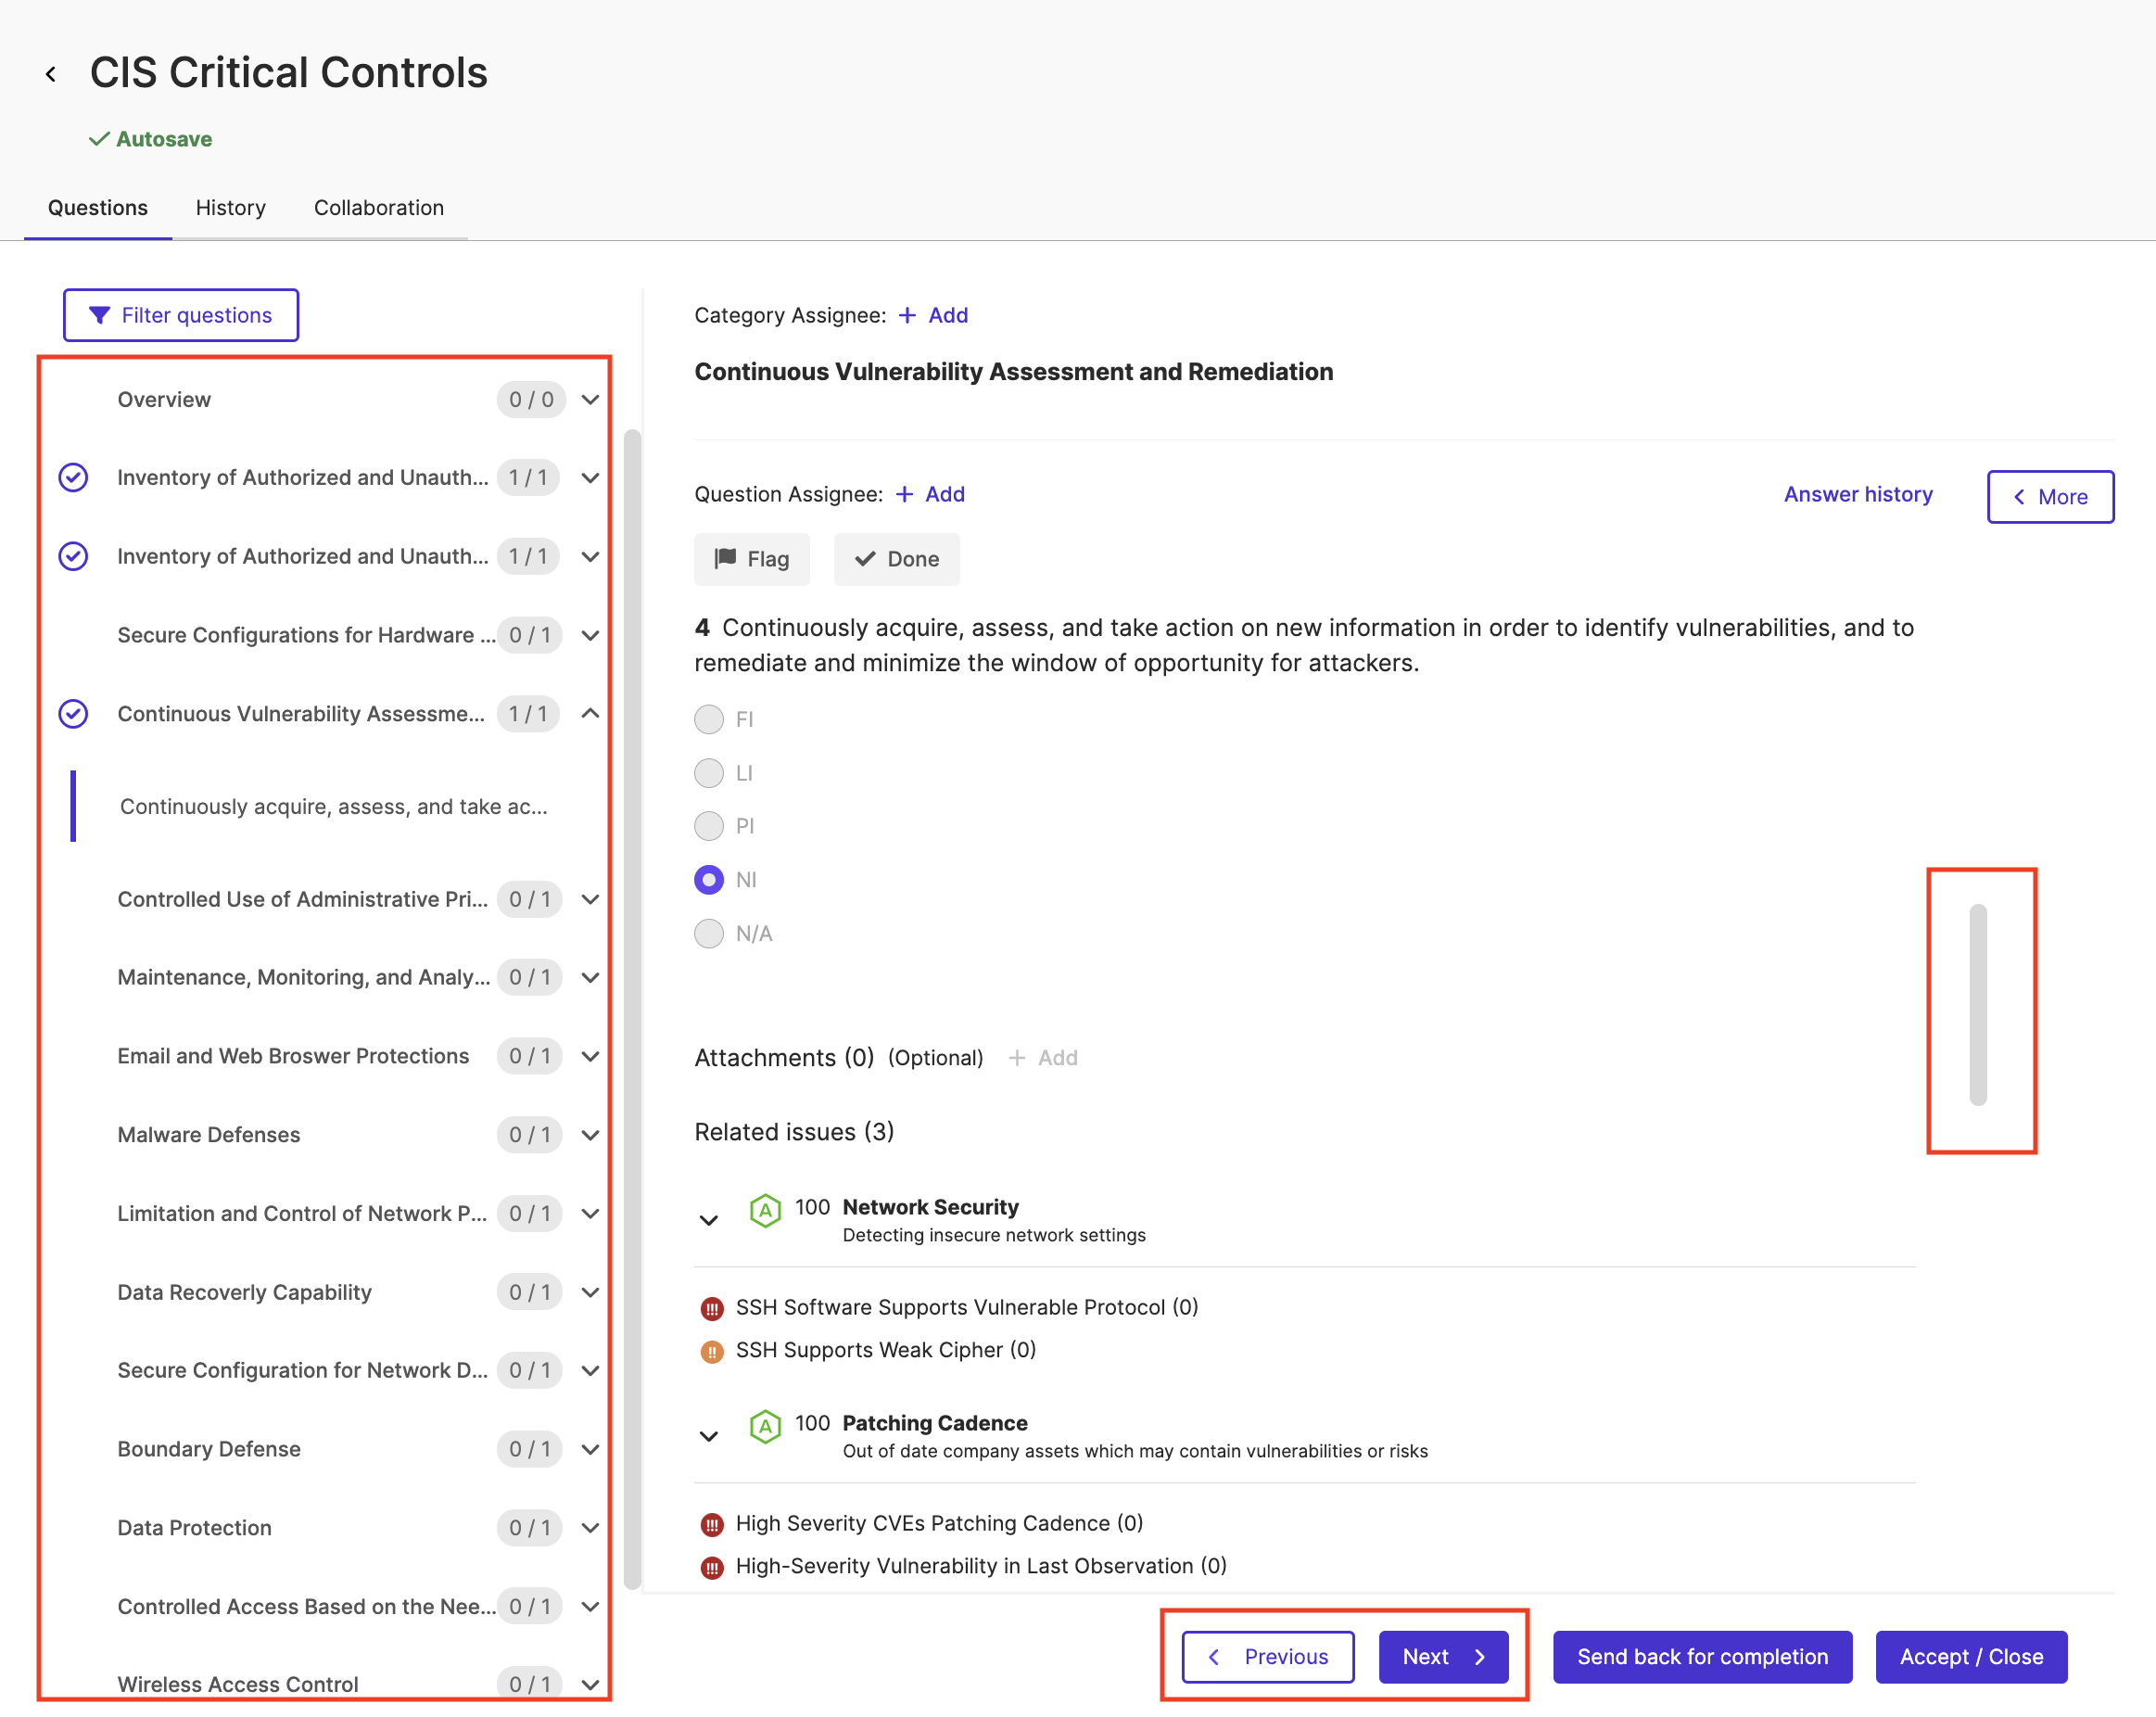Click severity icon for High-Severity Vulnerability in Last Observation

click(x=712, y=1568)
